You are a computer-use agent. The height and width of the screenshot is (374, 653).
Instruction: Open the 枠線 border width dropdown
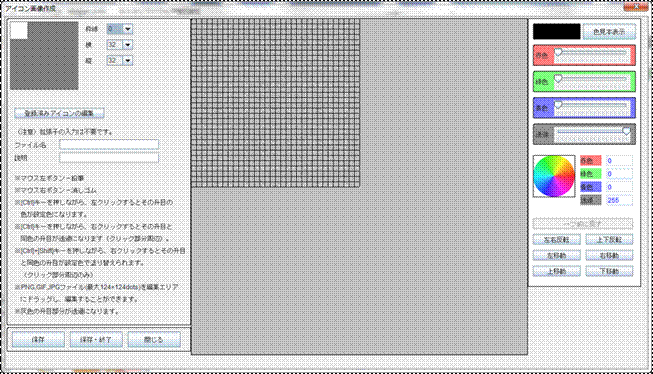[120, 29]
